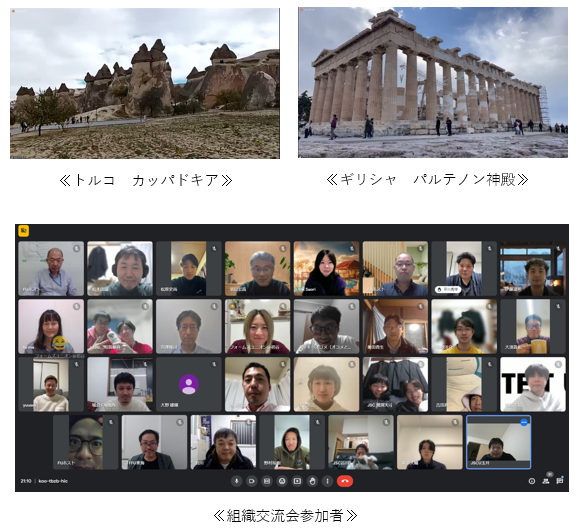The height and width of the screenshot is (531, 582).
Task: Show the participants list people icon
Action: click(546, 481)
